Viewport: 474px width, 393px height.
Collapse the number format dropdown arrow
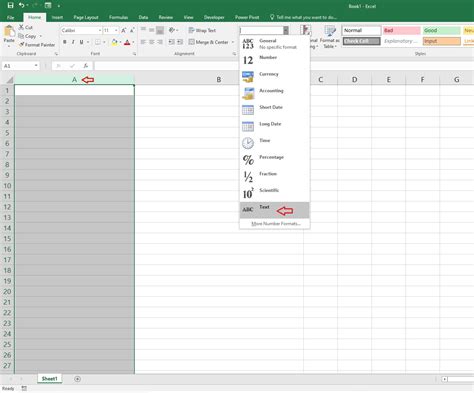click(x=286, y=30)
